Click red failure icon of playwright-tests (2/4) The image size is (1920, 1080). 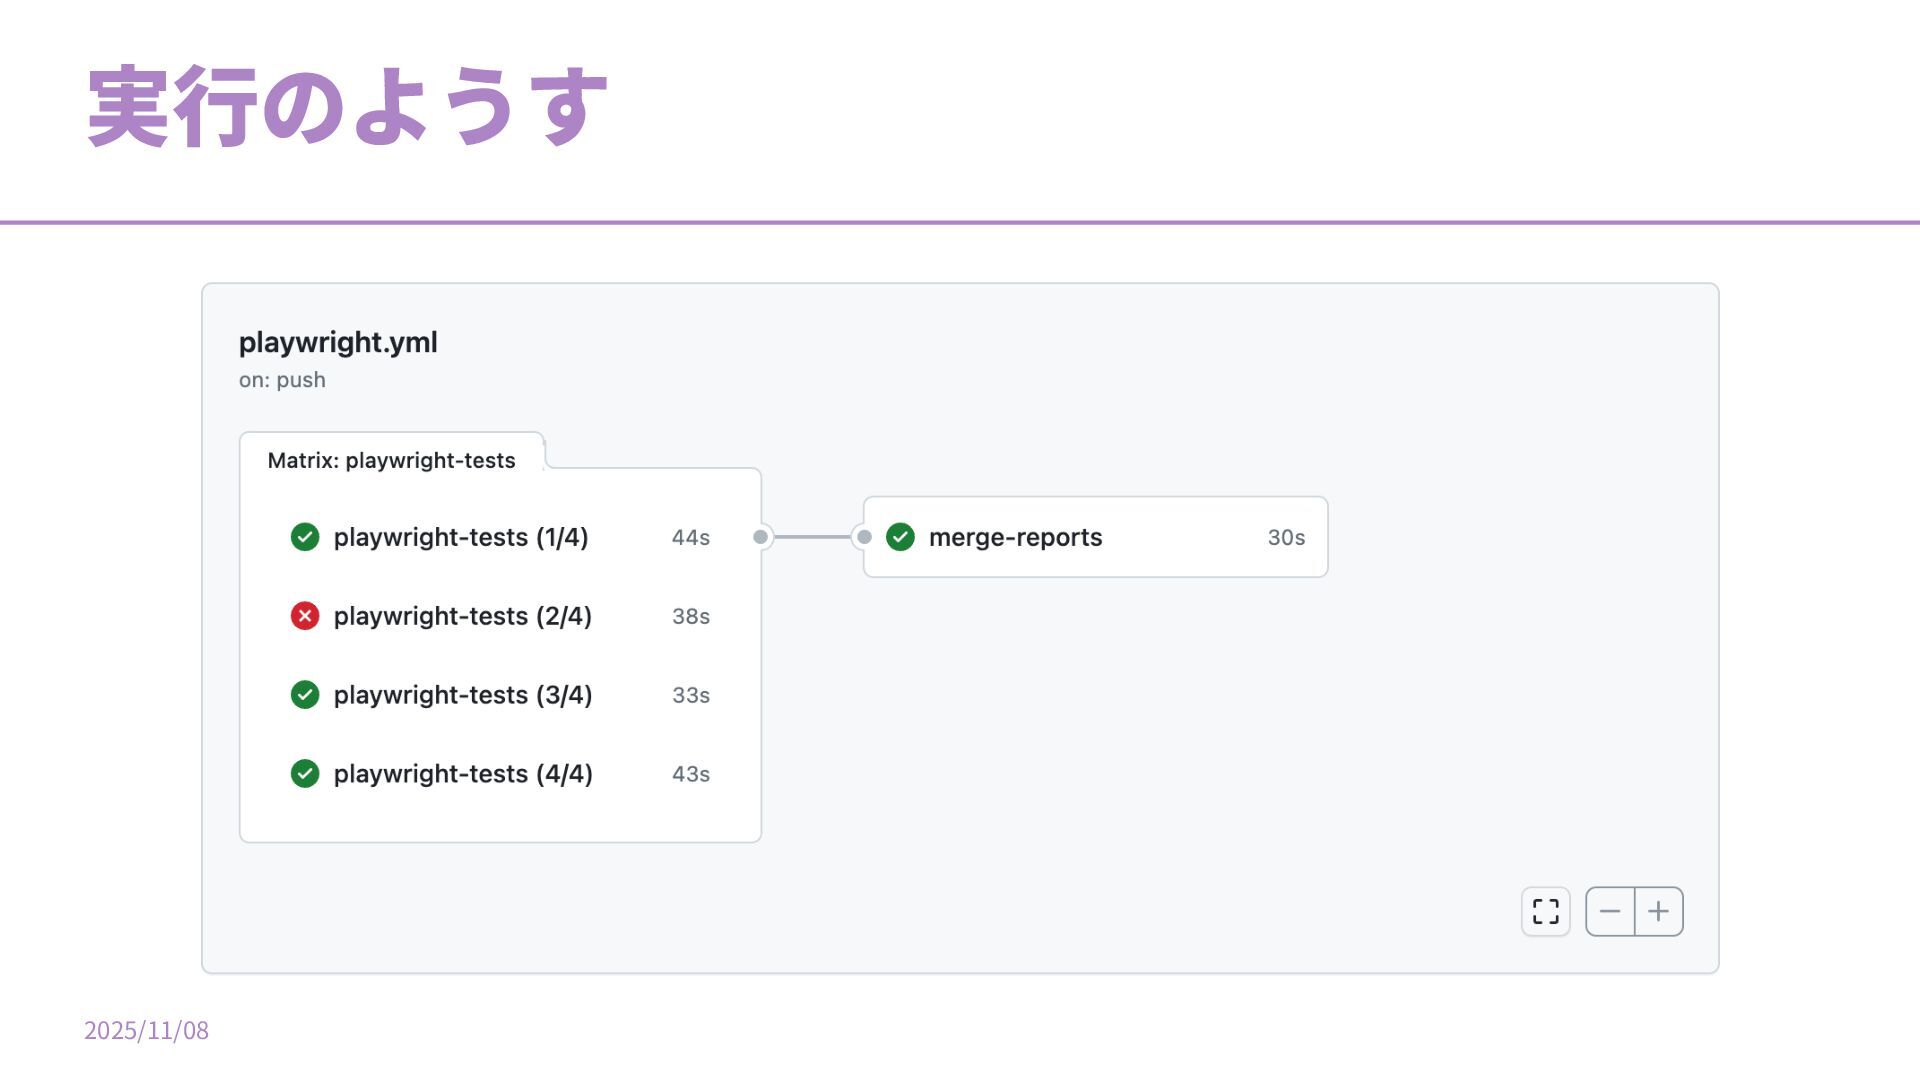pyautogui.click(x=305, y=616)
